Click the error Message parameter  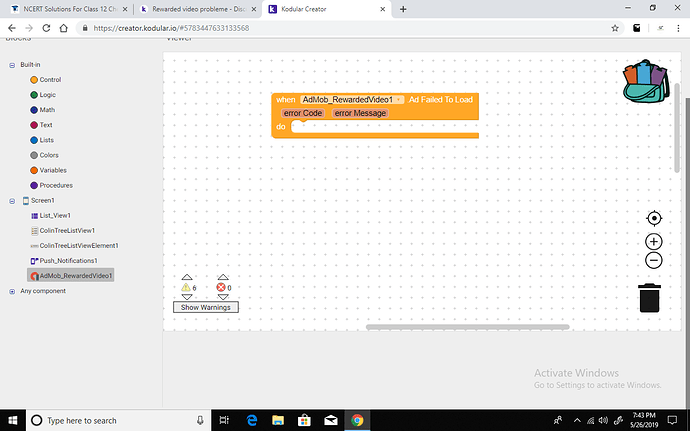[360, 113]
